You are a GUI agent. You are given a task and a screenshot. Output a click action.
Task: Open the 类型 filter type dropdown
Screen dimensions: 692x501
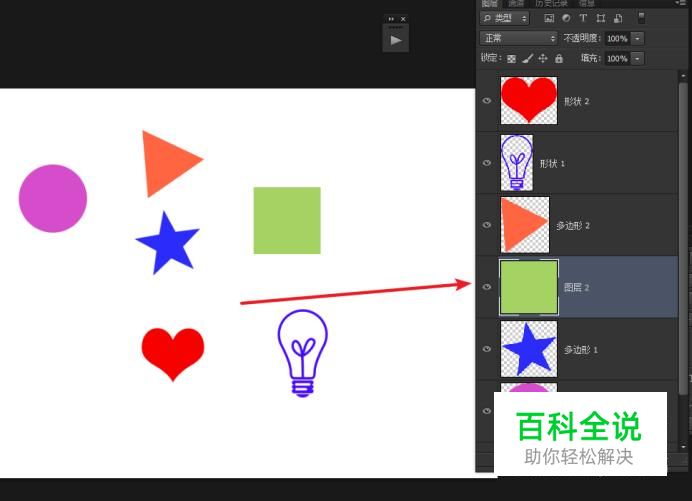[x=504, y=18]
